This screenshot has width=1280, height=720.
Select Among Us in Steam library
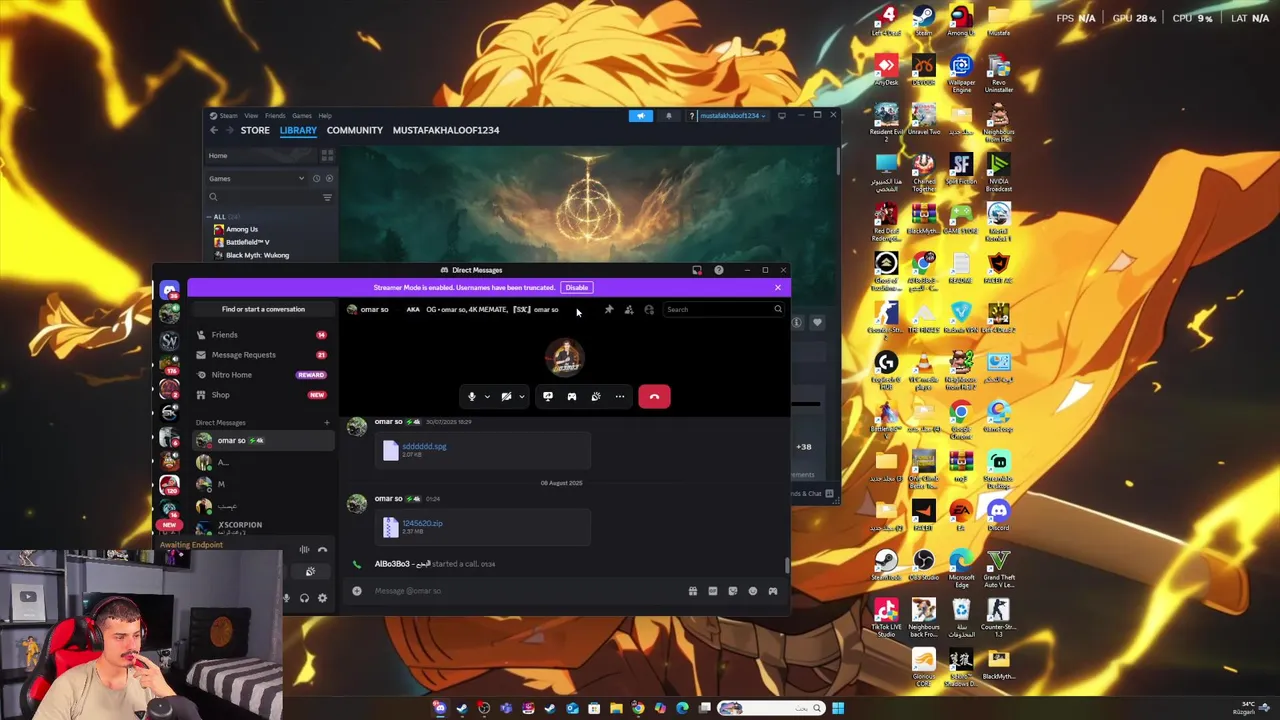tap(241, 230)
